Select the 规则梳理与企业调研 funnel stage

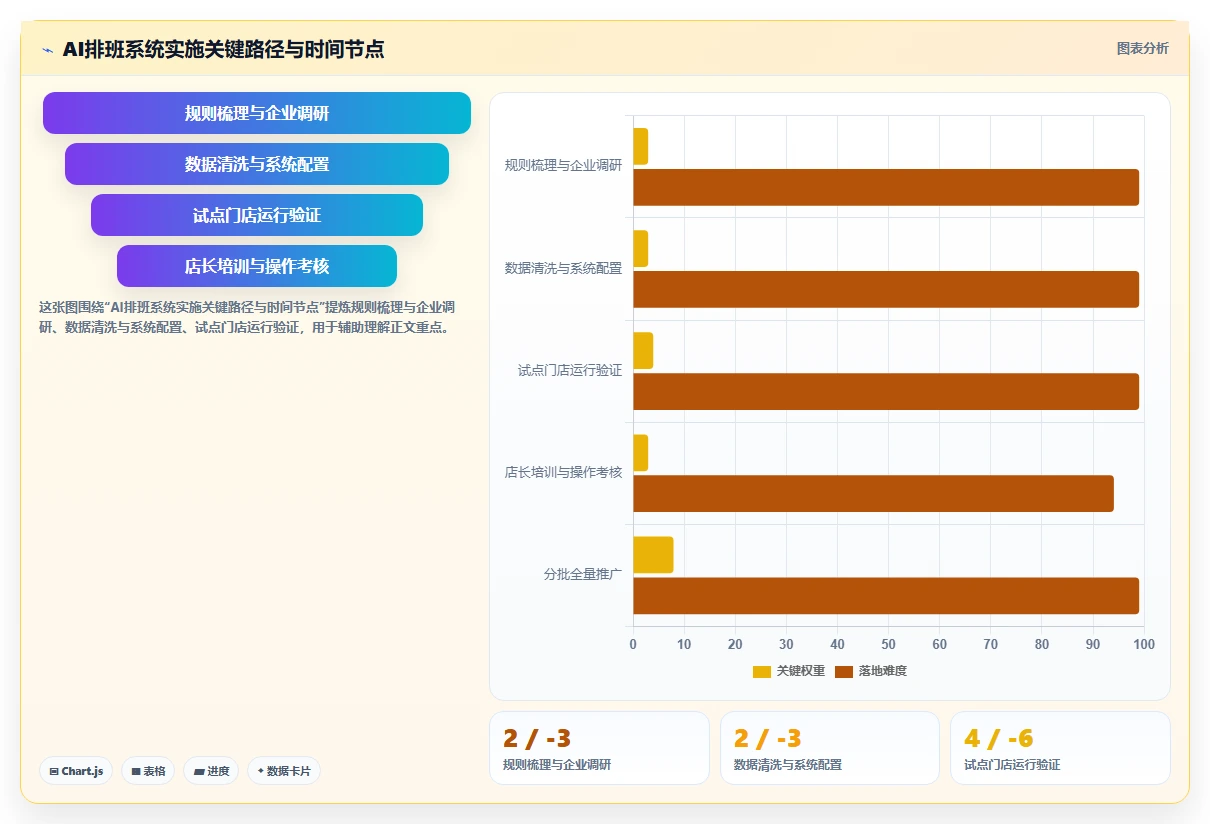(257, 113)
